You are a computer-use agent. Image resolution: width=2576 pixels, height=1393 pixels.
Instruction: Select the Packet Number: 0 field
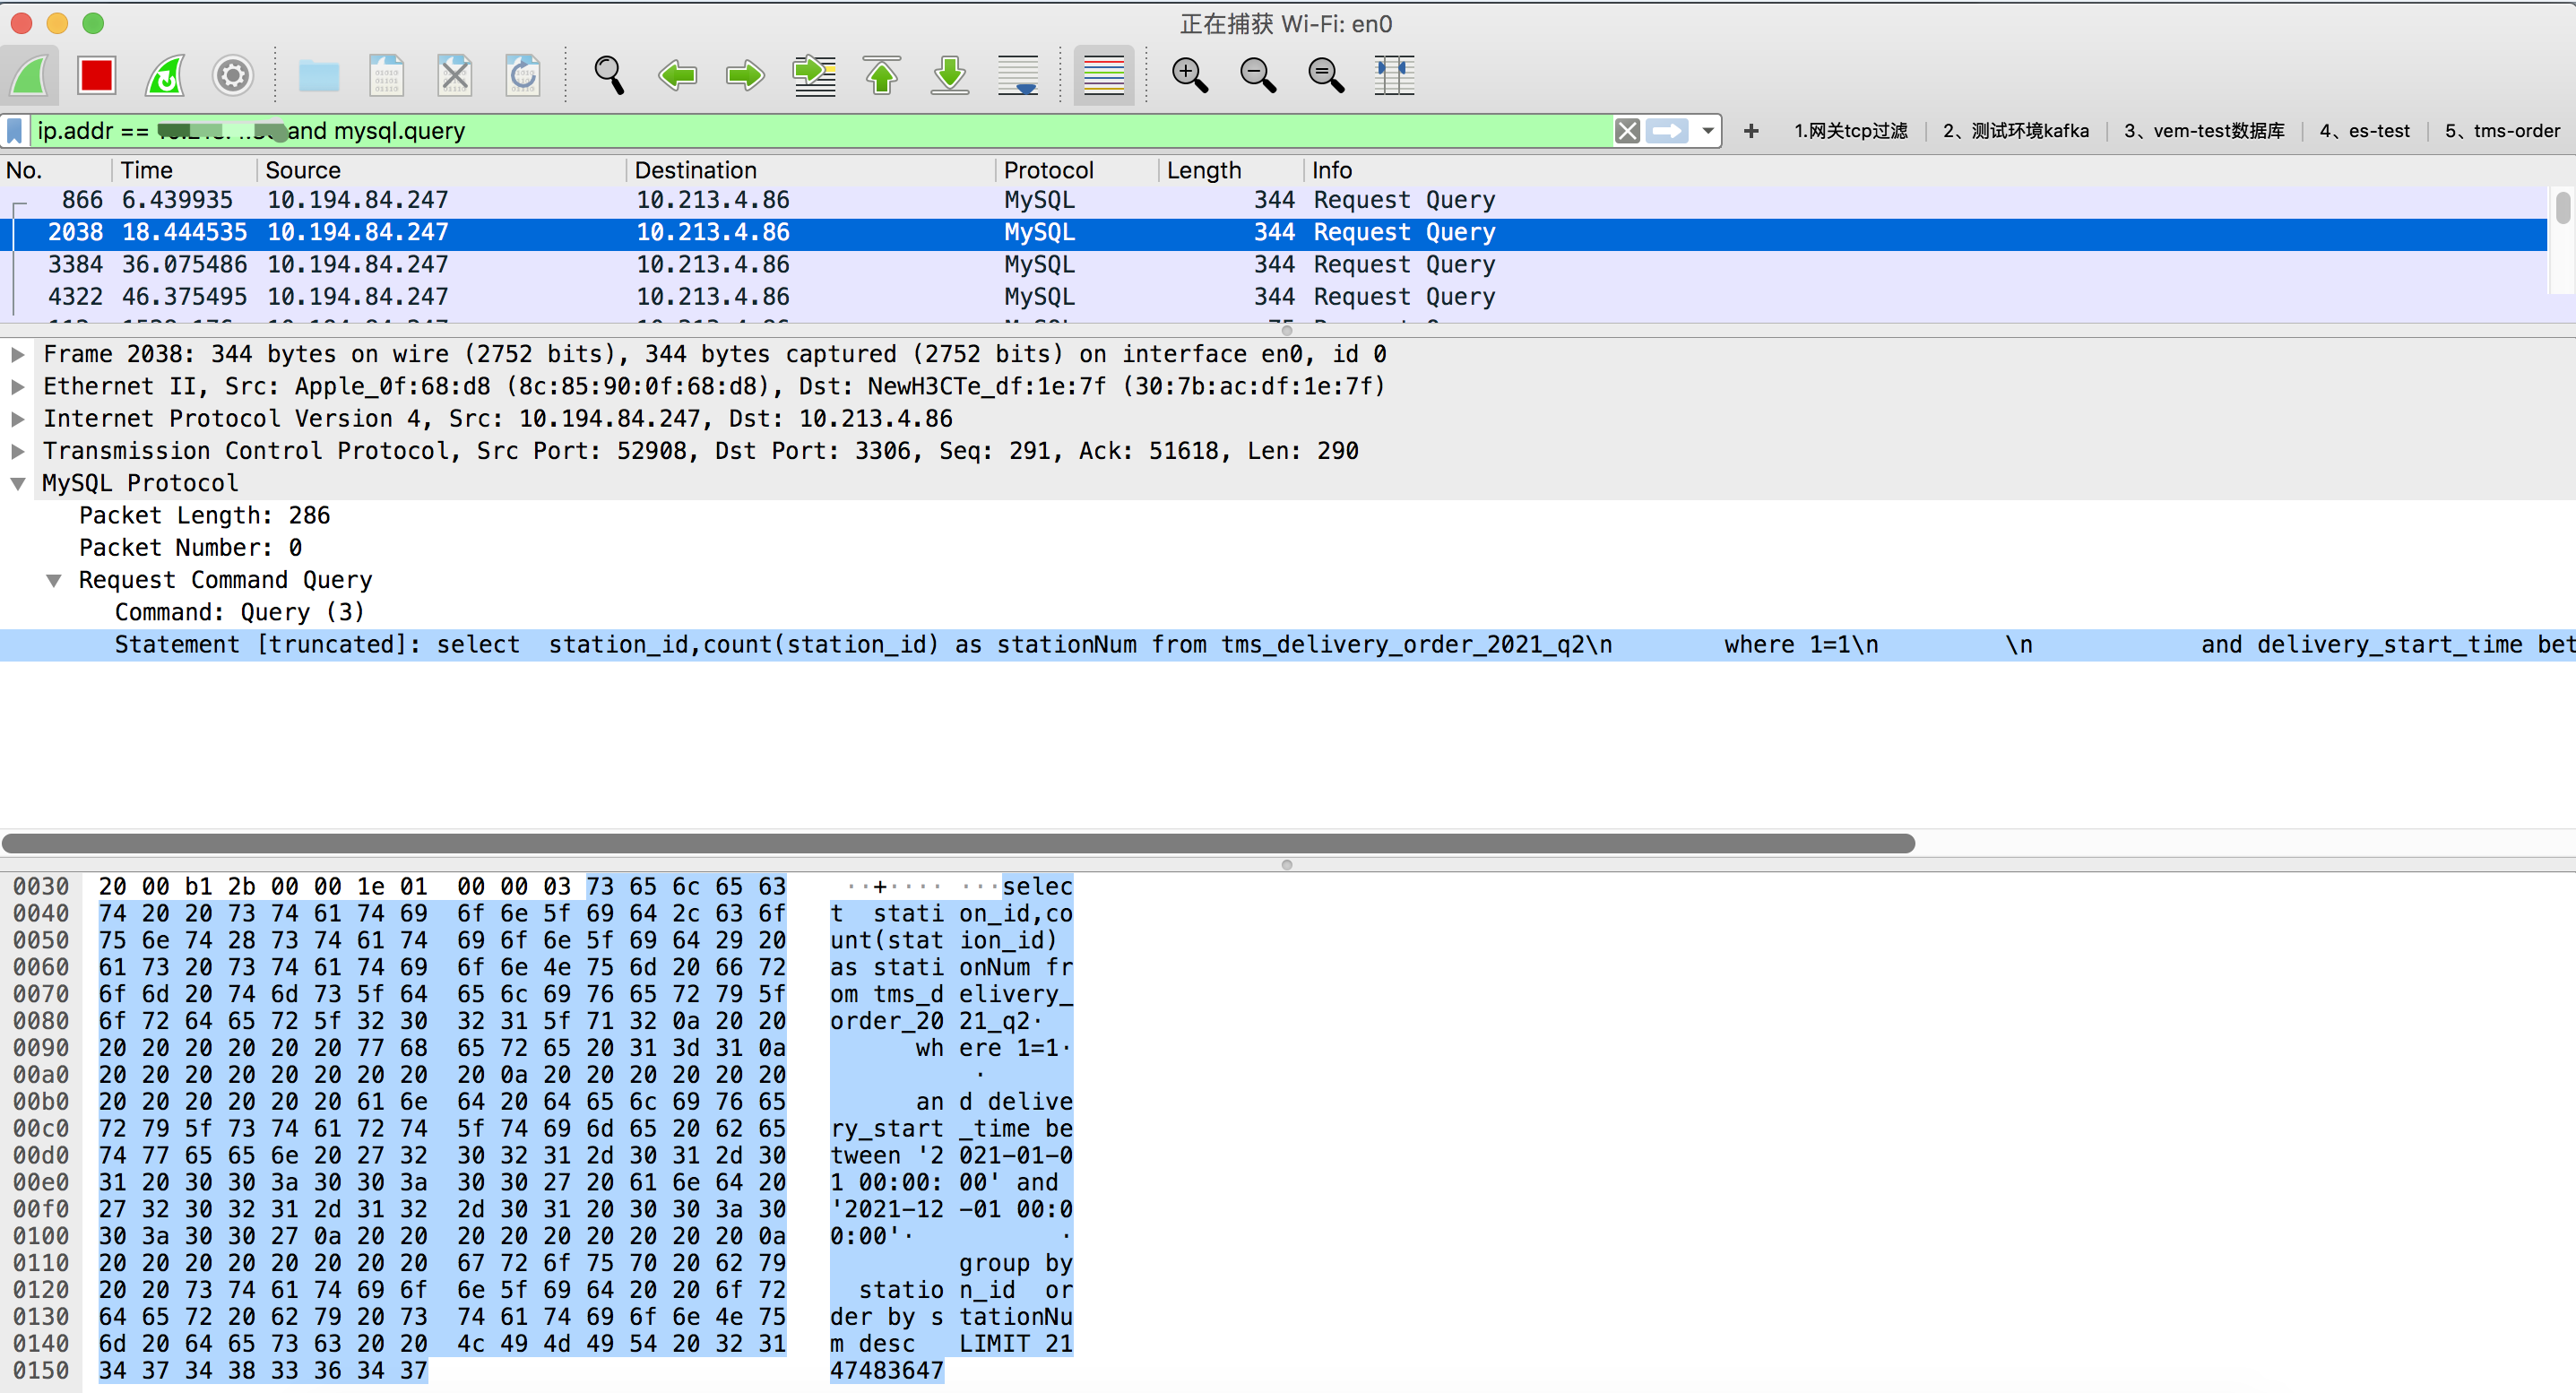pos(190,547)
